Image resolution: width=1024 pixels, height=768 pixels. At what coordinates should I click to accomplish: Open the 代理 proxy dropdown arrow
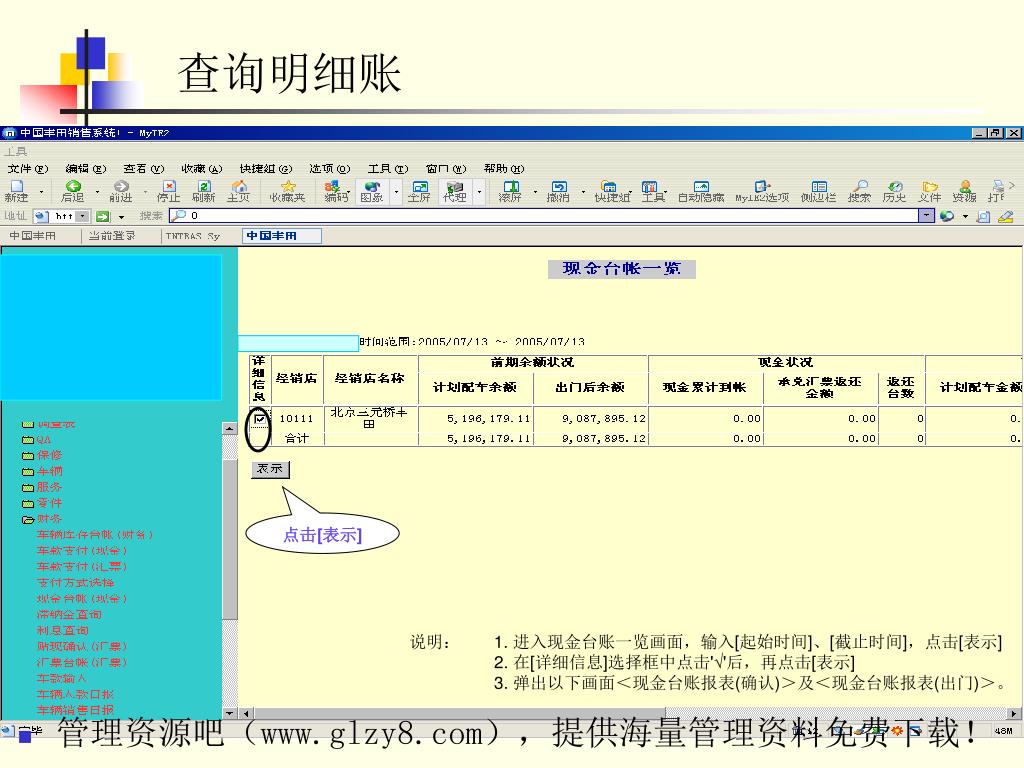[479, 192]
